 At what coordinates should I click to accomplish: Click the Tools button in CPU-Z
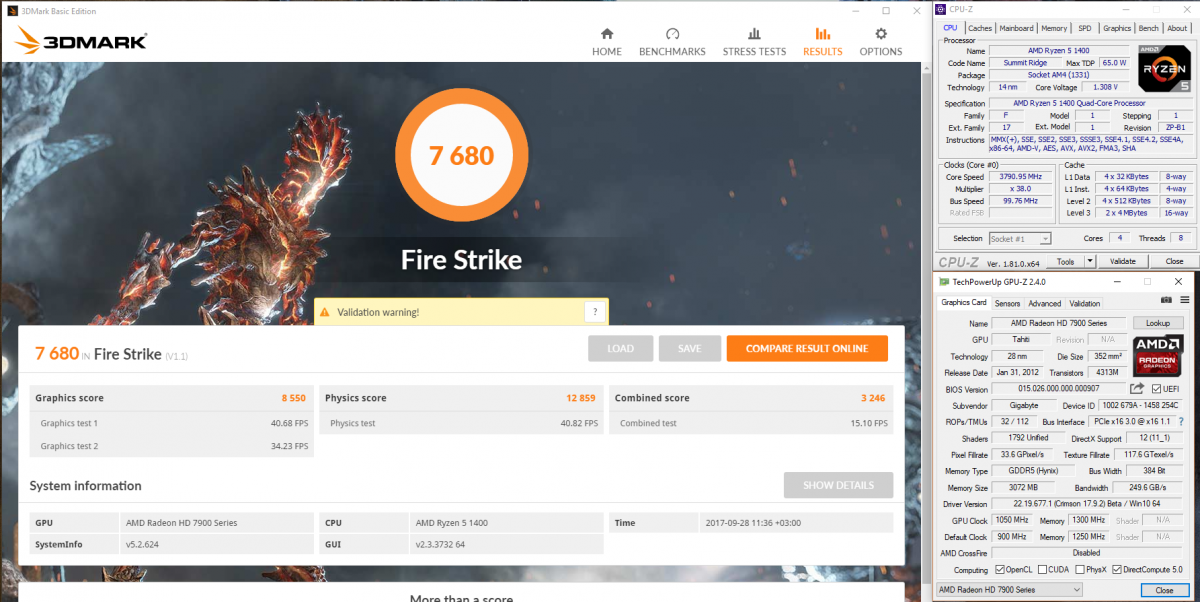pyautogui.click(x=1065, y=262)
